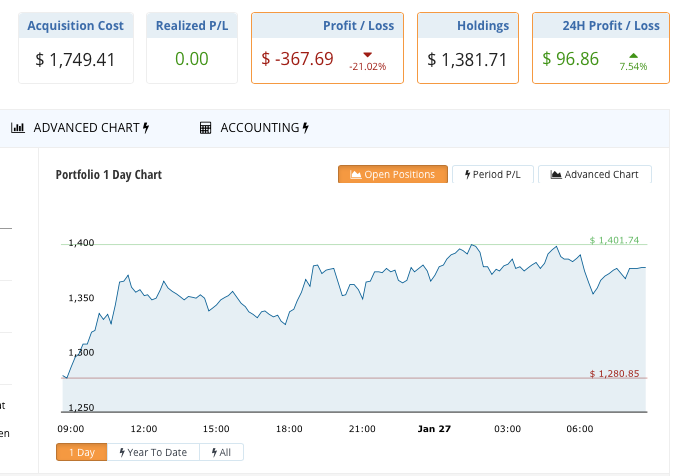The width and height of the screenshot is (673, 476).
Task: Click the green $ 1,401.74 high line label
Action: (614, 240)
